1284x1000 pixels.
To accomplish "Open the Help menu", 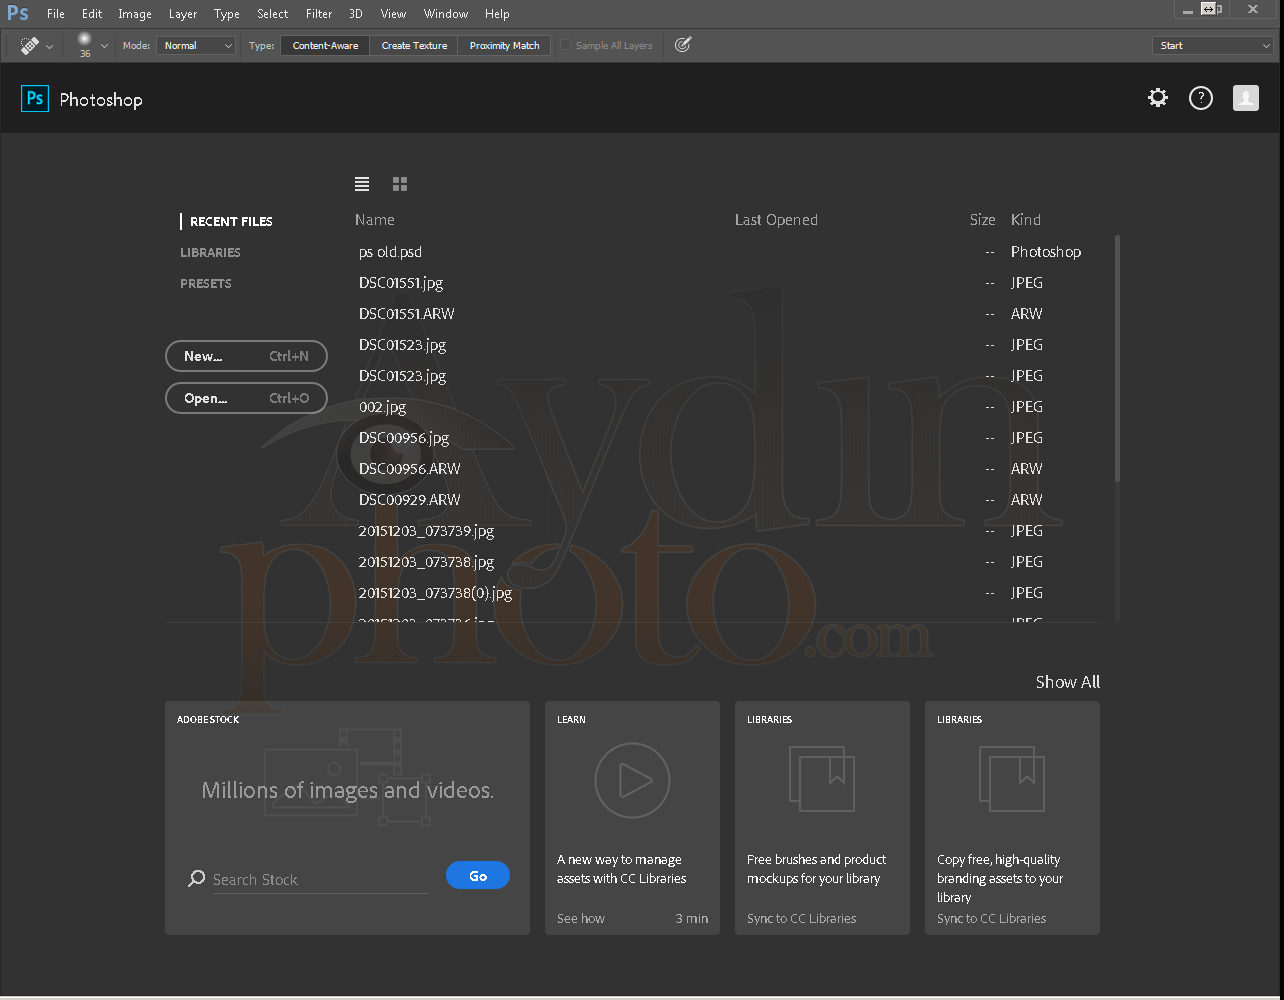I will click(x=497, y=14).
